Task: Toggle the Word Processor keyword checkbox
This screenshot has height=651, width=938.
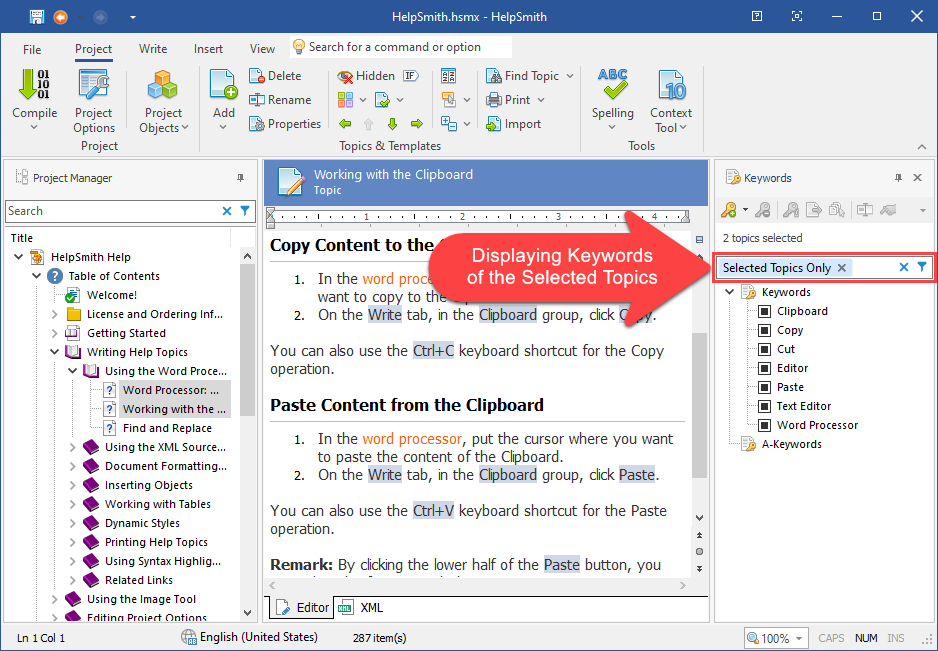Action: (x=765, y=425)
